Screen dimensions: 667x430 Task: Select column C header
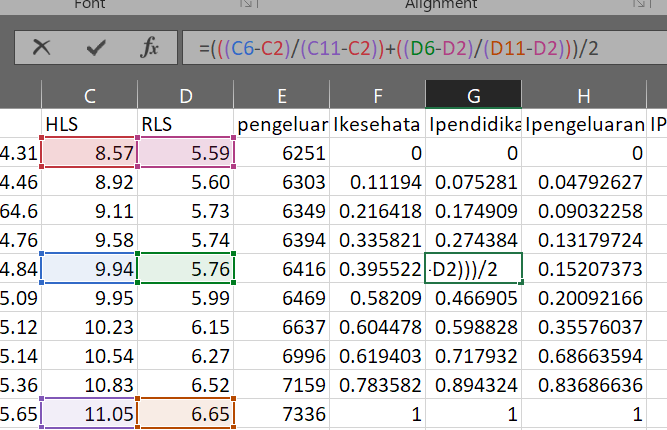point(89,95)
